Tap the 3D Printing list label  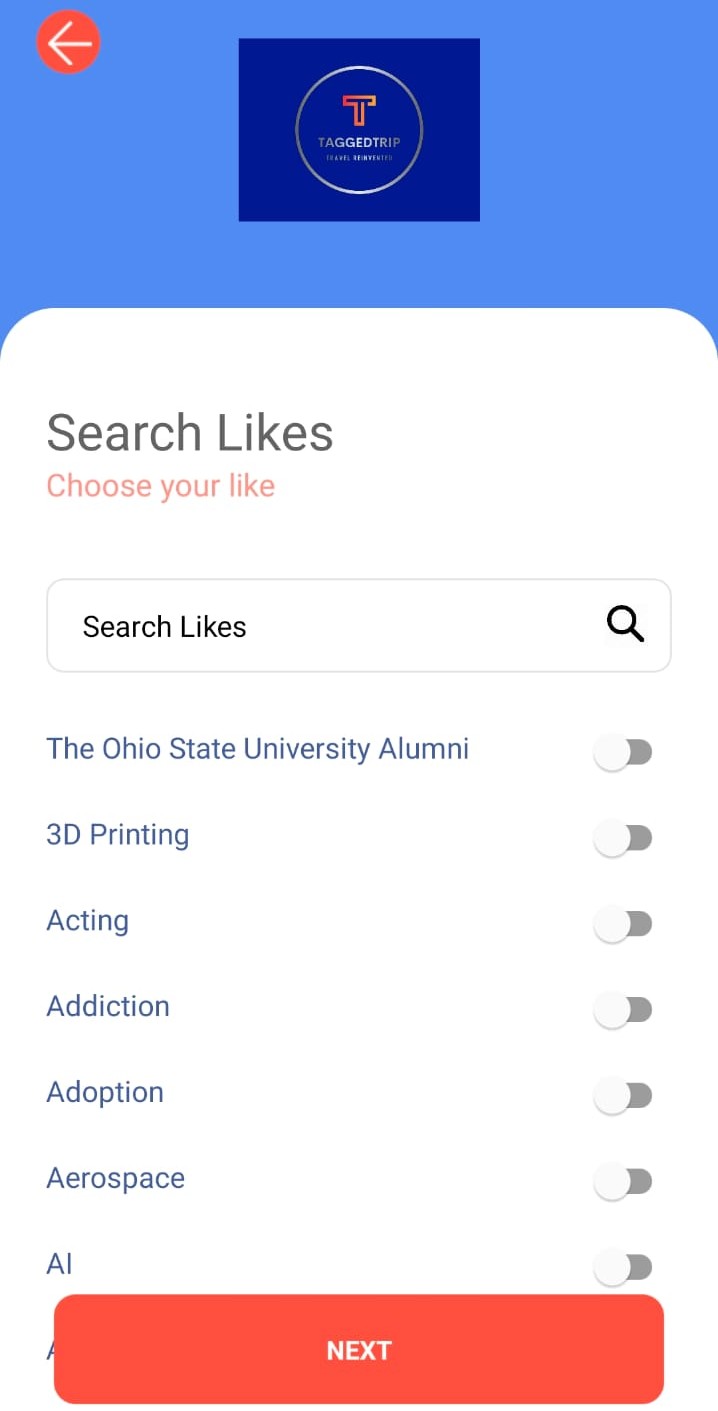pos(118,834)
